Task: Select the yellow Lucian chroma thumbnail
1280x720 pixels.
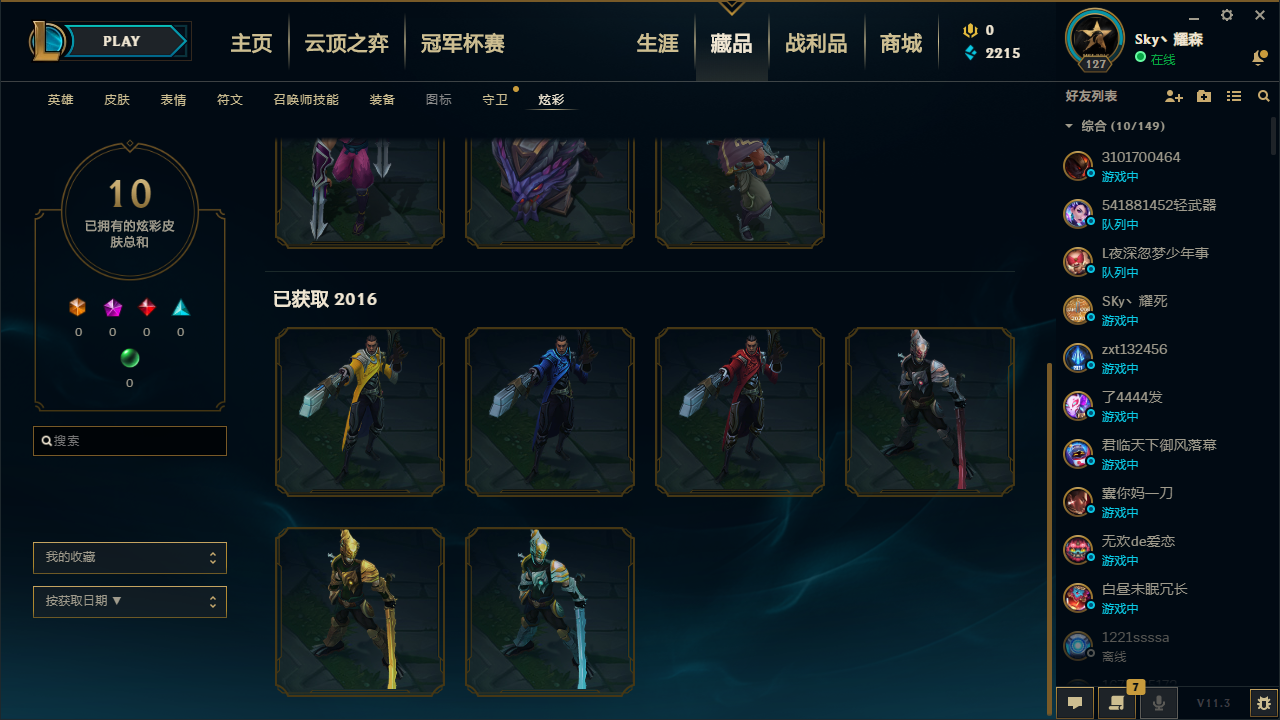Action: pyautogui.click(x=360, y=412)
